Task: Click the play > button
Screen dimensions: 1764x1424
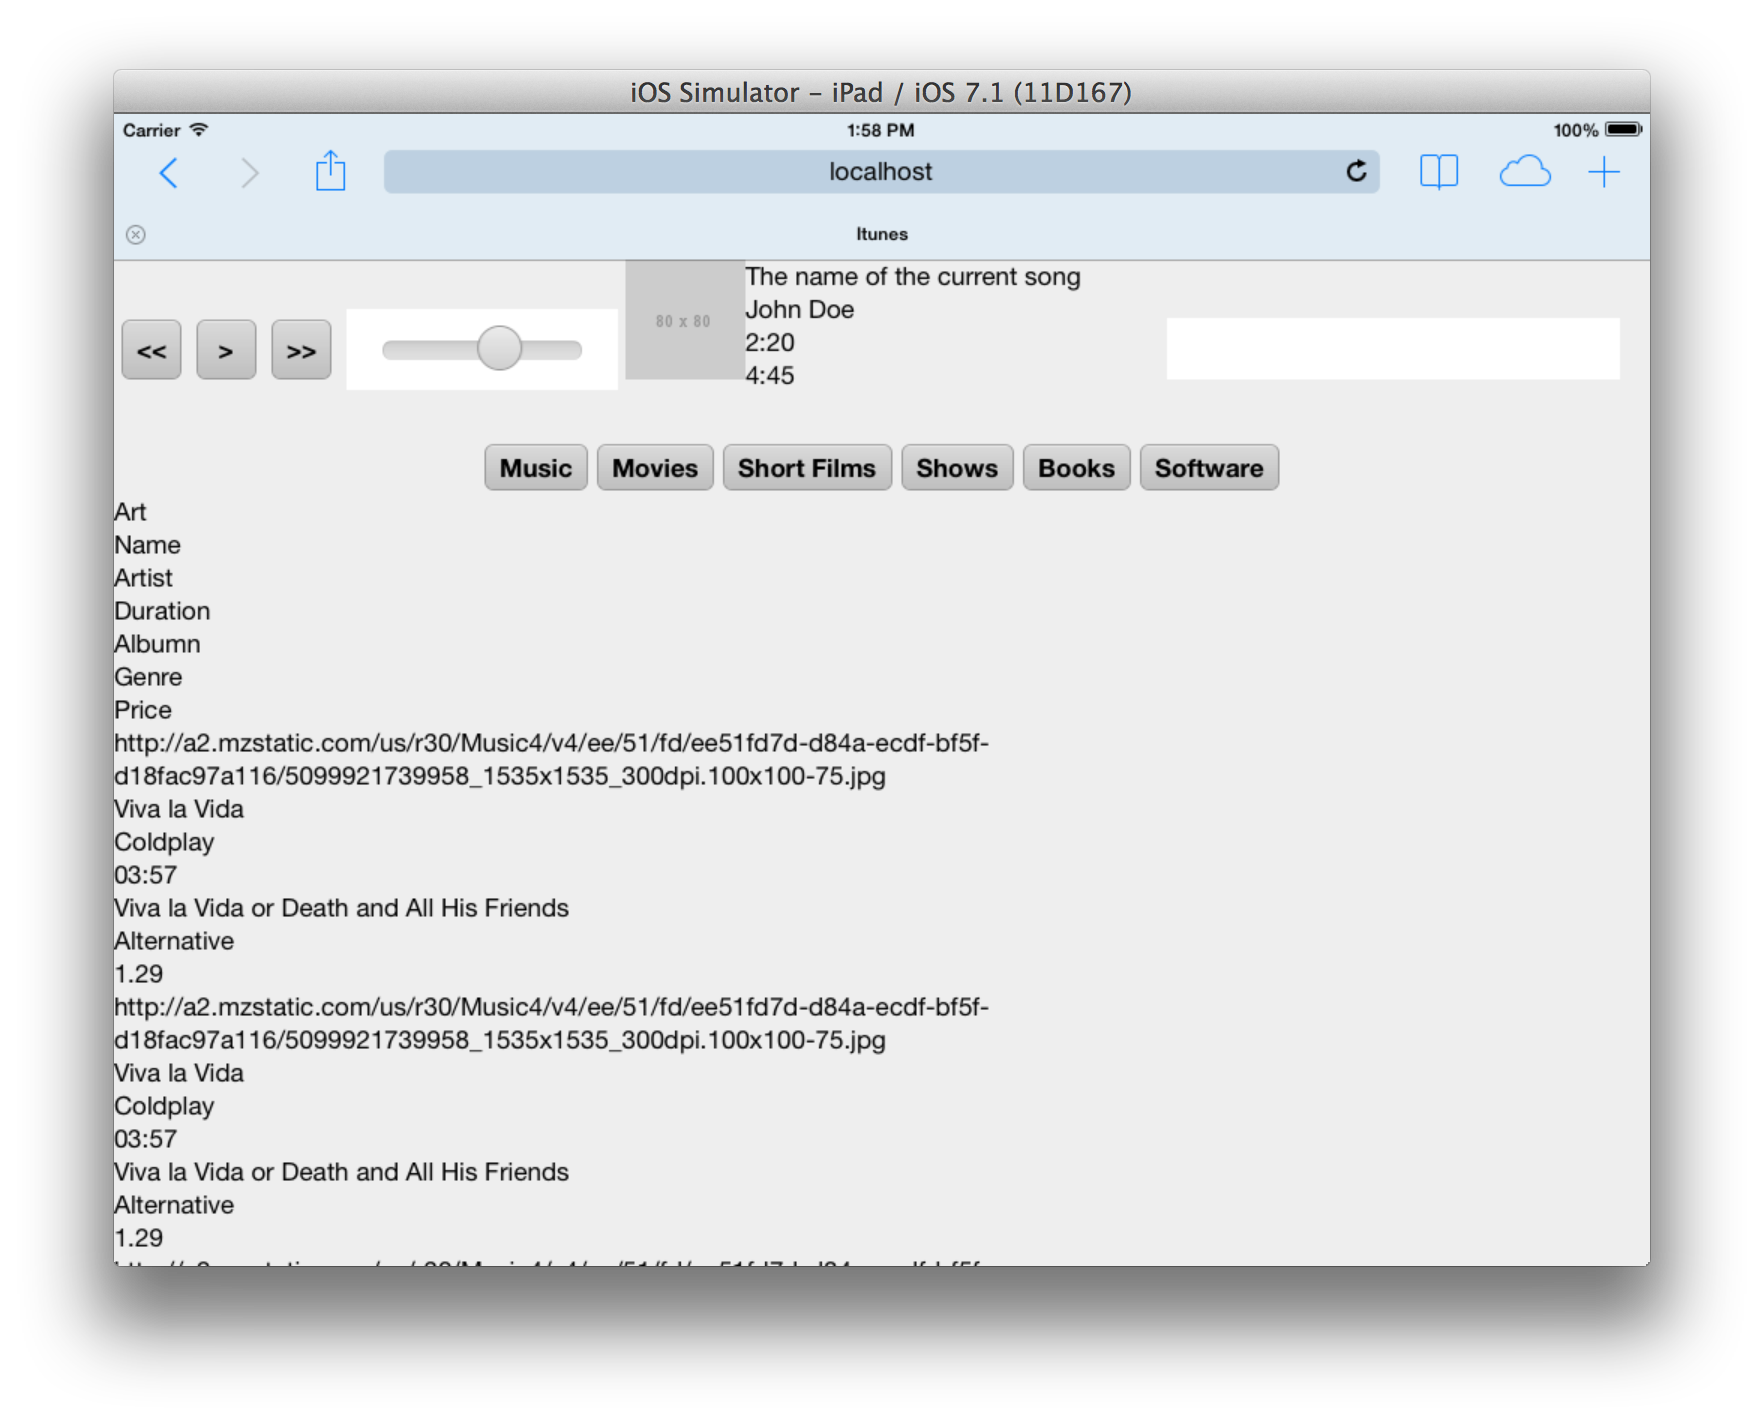Action: point(226,350)
